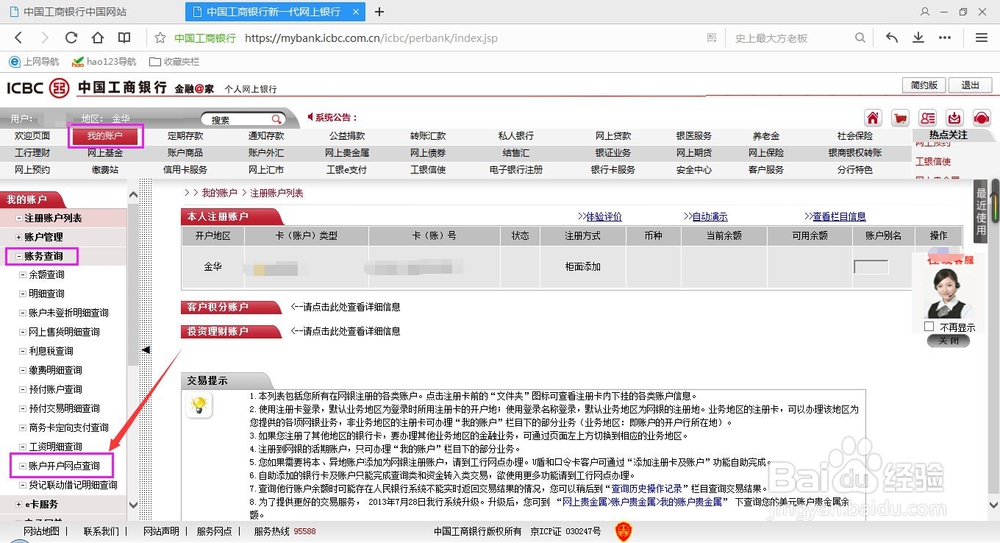Open 账户开户网点查询 in sidebar
Viewport: 1000px width, 543px height.
pos(64,466)
